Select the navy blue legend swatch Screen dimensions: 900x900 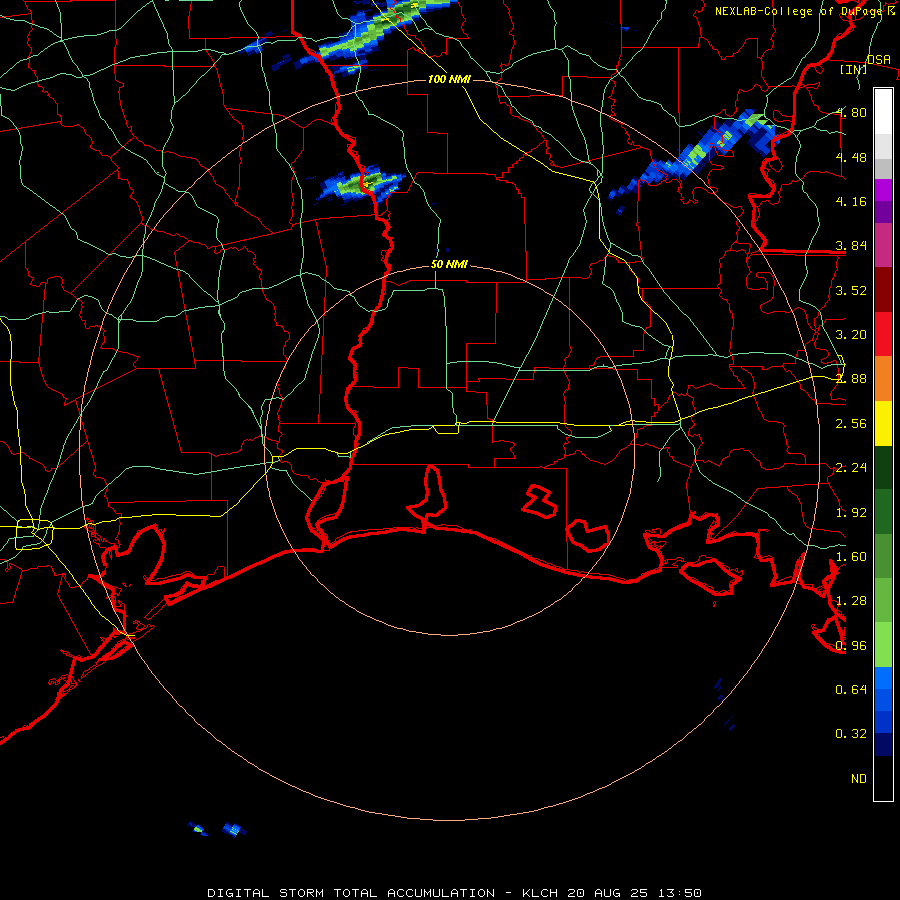(883, 744)
